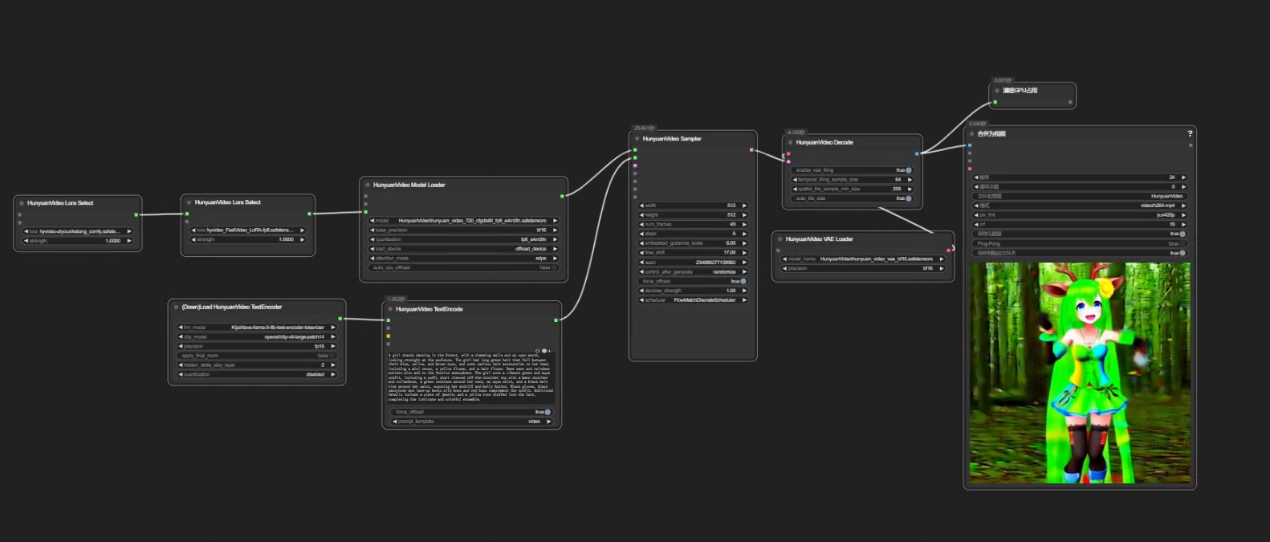Click the Decode node's blue images output socket
This screenshot has height=542, width=1270.
[x=916, y=153]
